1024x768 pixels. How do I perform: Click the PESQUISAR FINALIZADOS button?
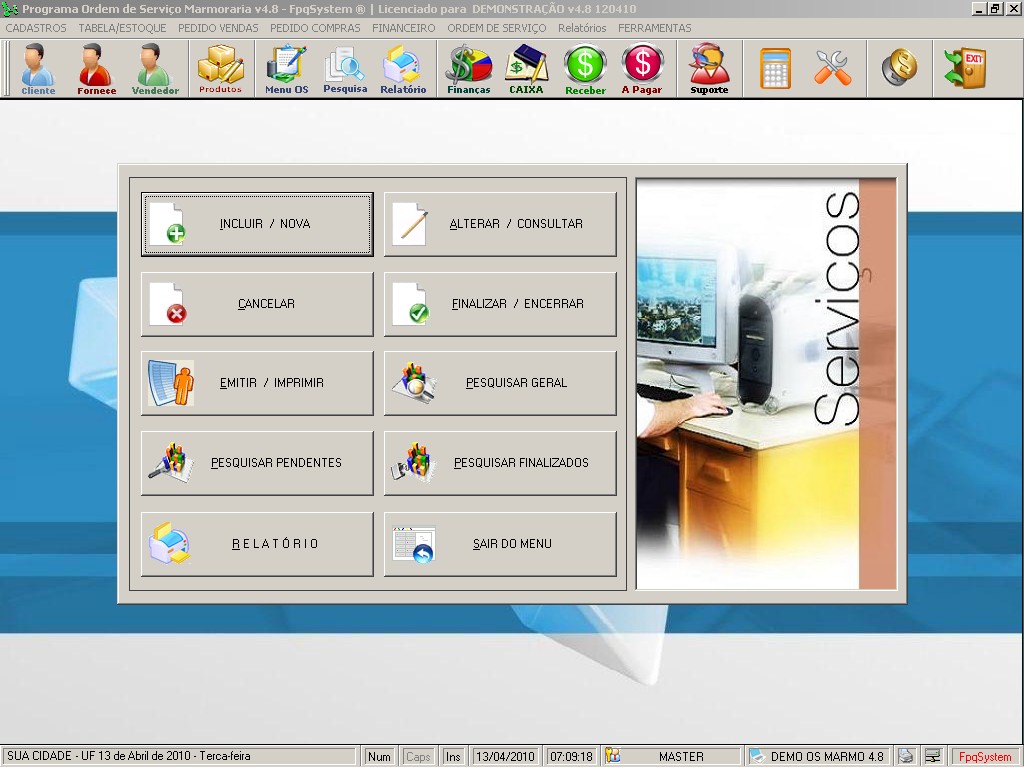pyautogui.click(x=500, y=463)
